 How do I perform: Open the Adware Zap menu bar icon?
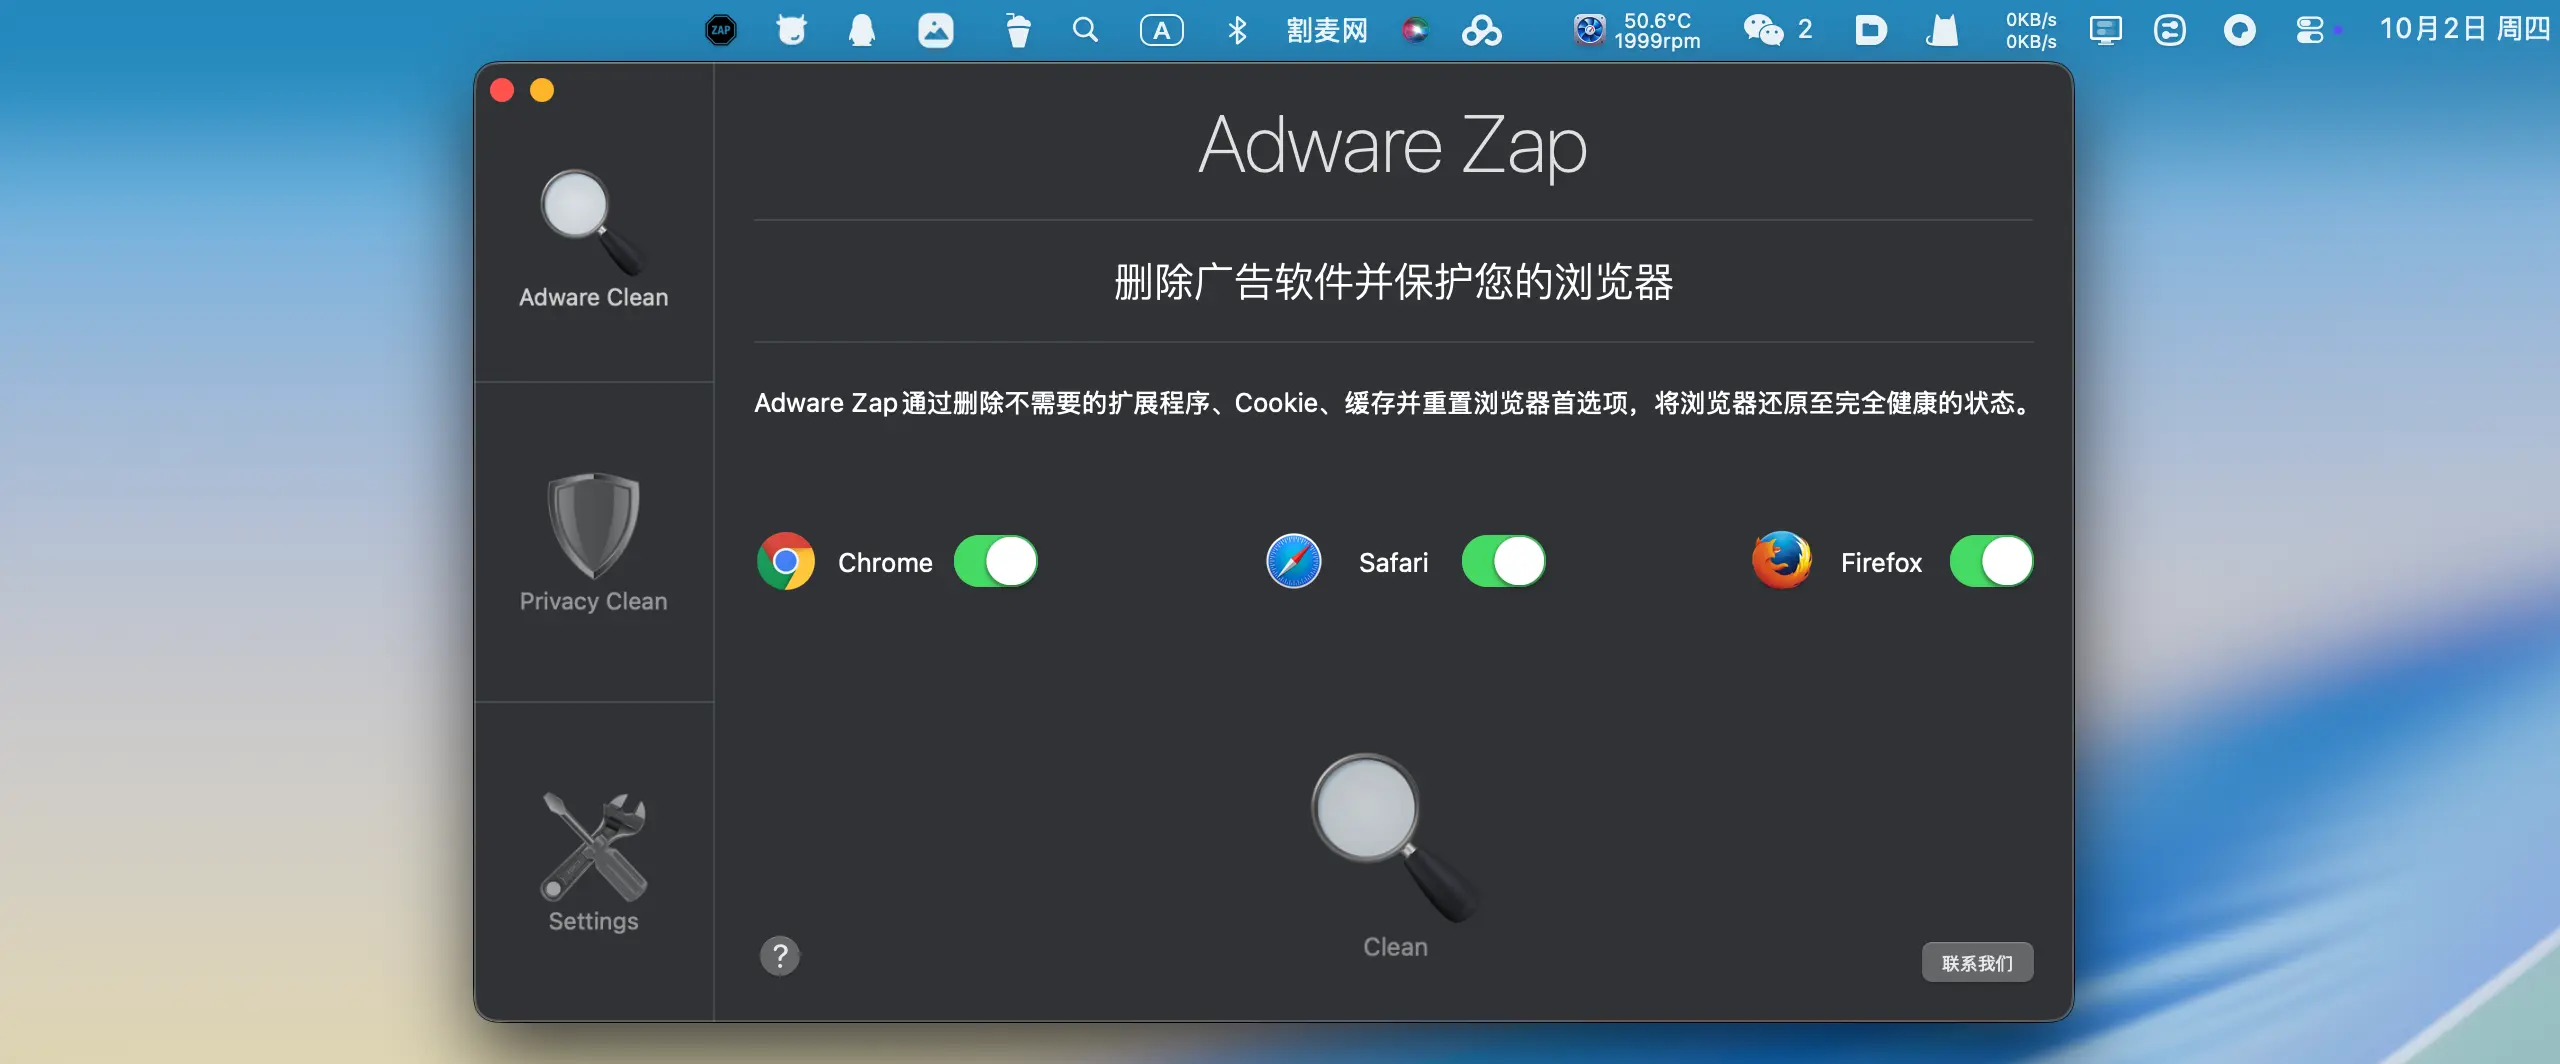pyautogui.click(x=721, y=30)
